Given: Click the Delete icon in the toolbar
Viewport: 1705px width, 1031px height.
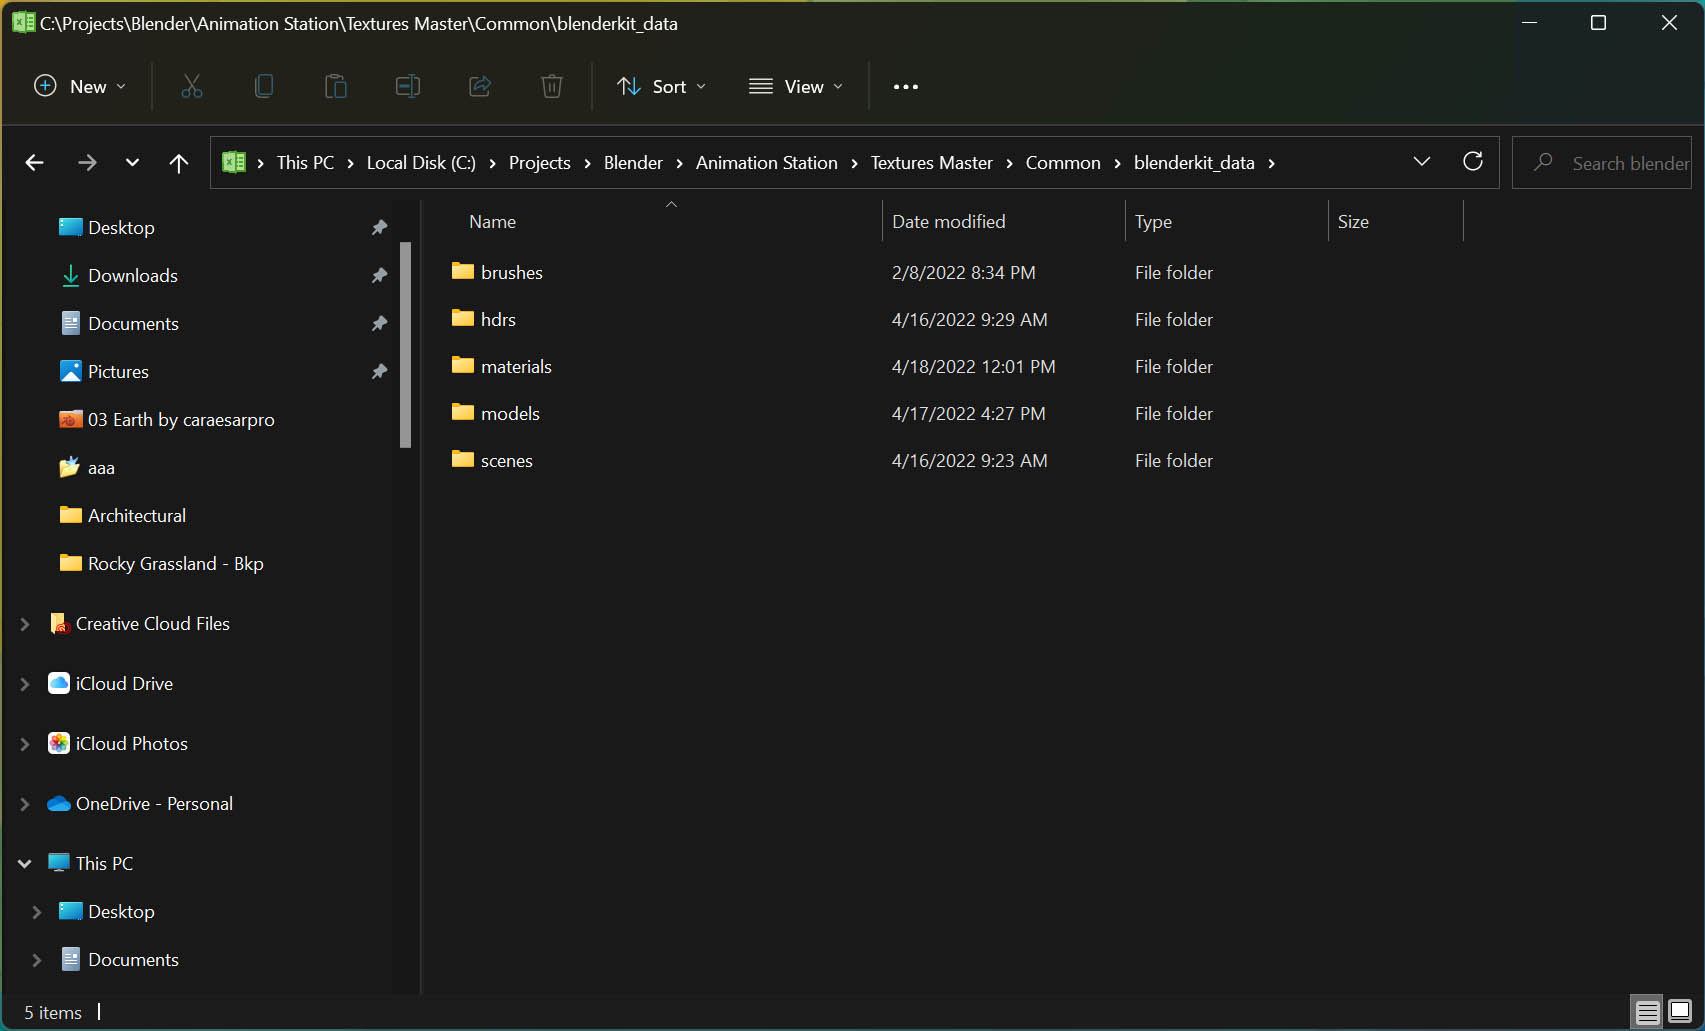Looking at the screenshot, I should (552, 86).
